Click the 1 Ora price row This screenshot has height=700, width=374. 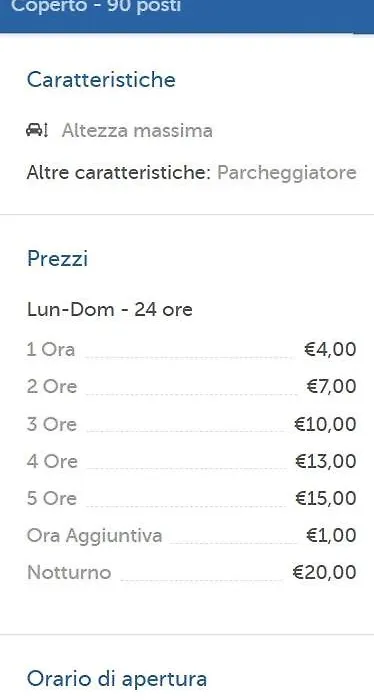pos(191,349)
